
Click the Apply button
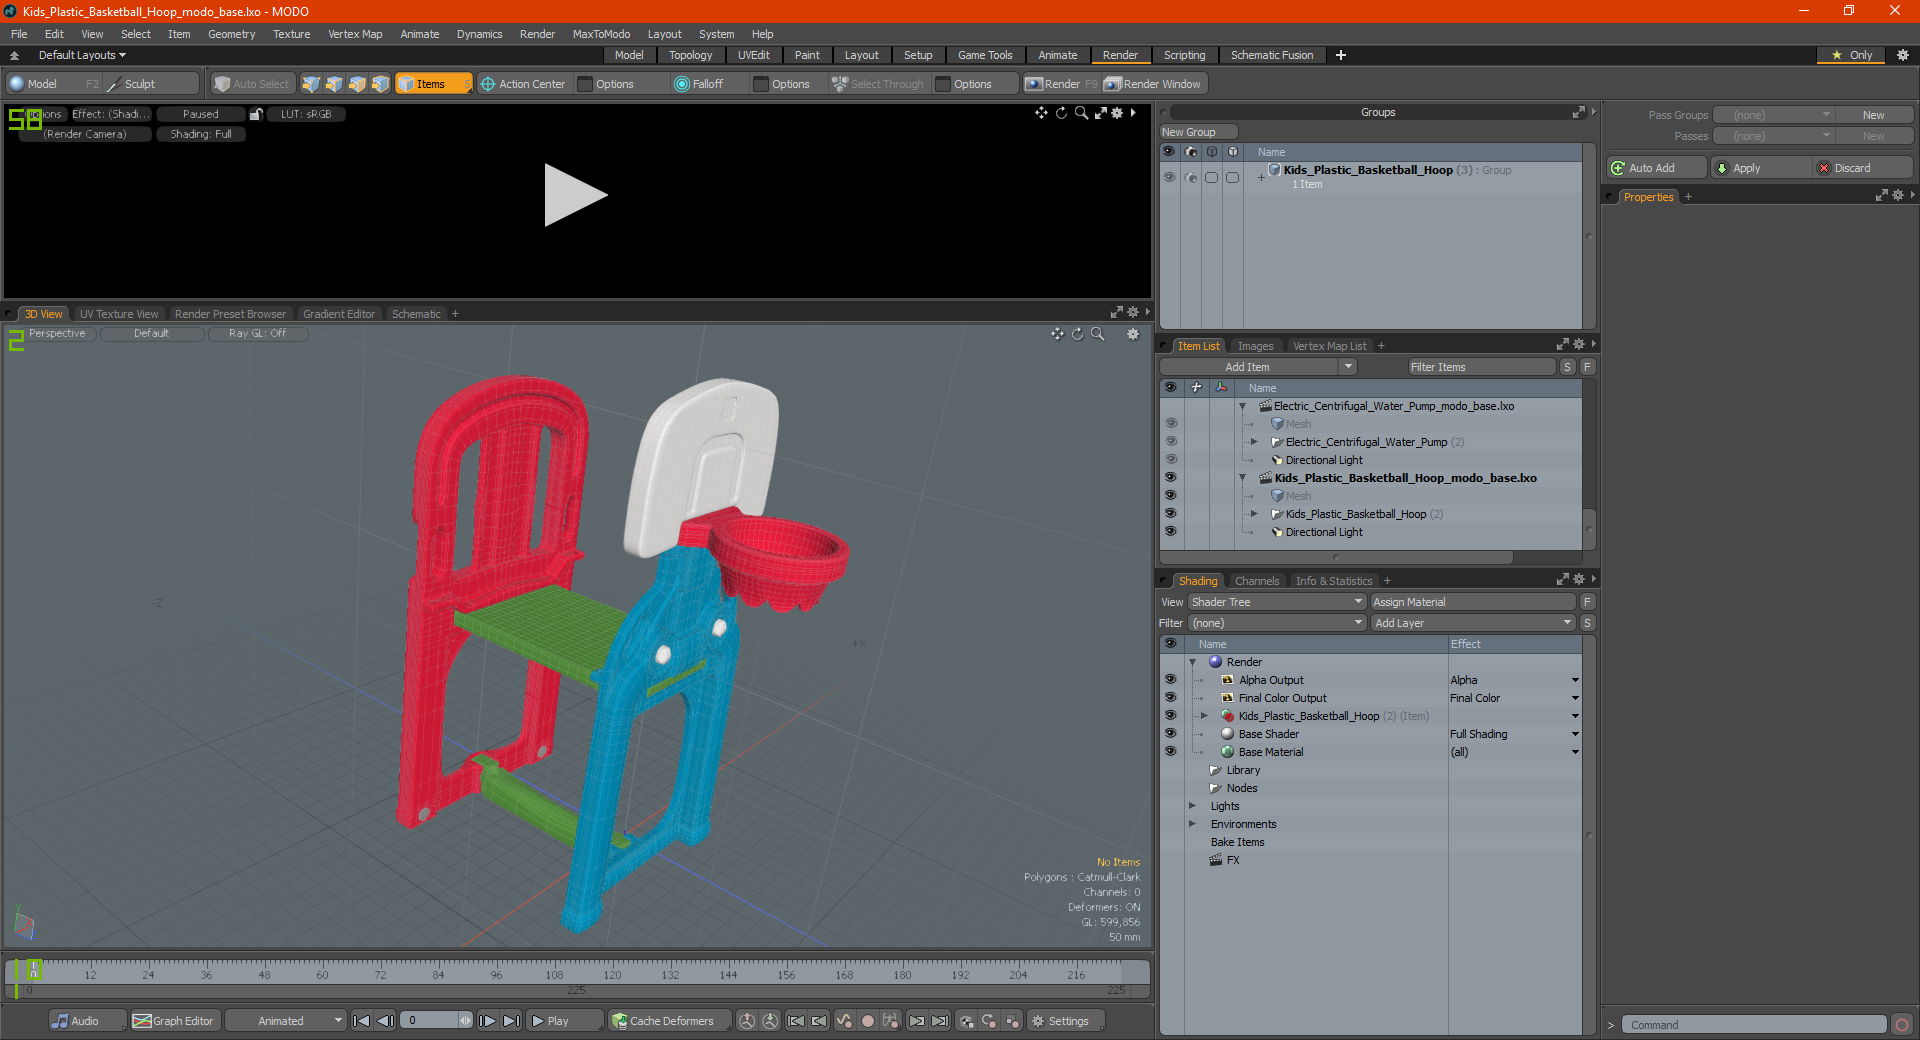[1760, 168]
